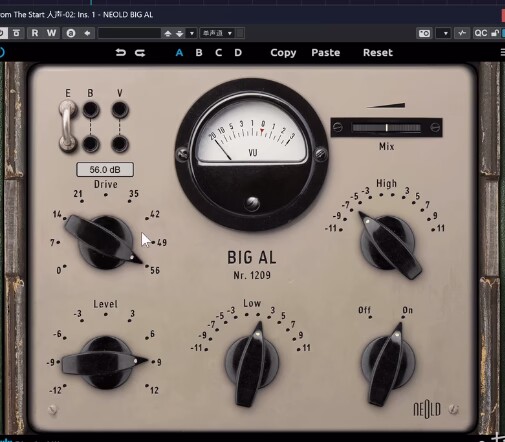This screenshot has height=442, width=505.
Task: Click the upper V jack socket
Action: 120,110
